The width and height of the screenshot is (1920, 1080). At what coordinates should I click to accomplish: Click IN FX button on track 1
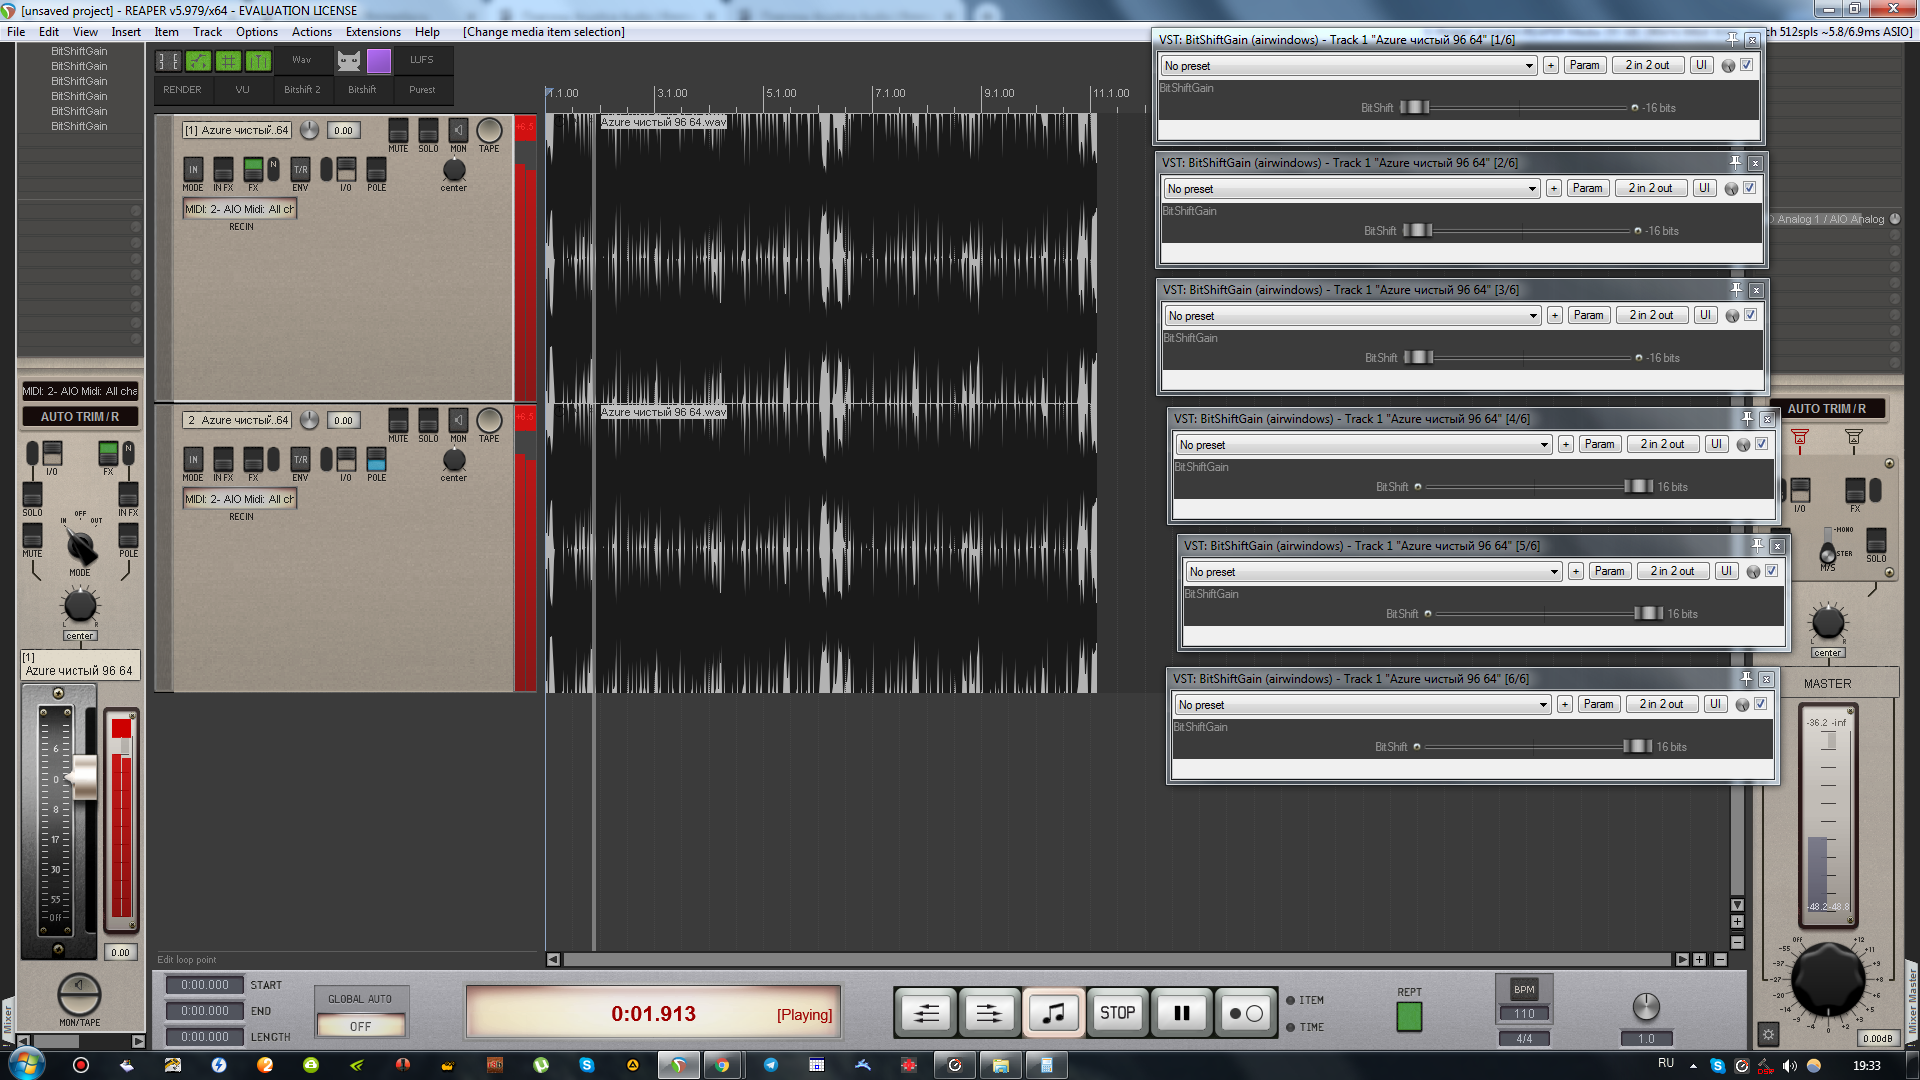[x=223, y=169]
